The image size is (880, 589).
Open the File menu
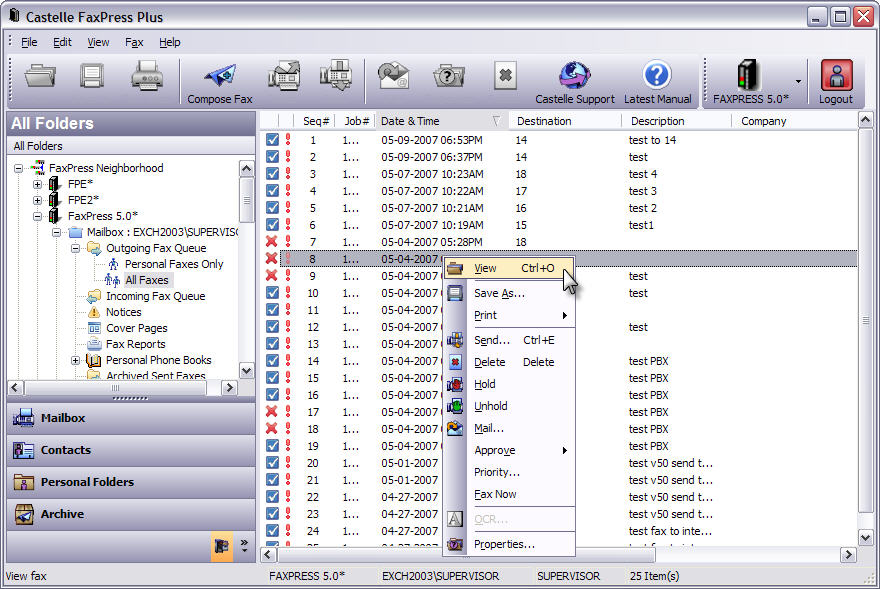pos(29,42)
